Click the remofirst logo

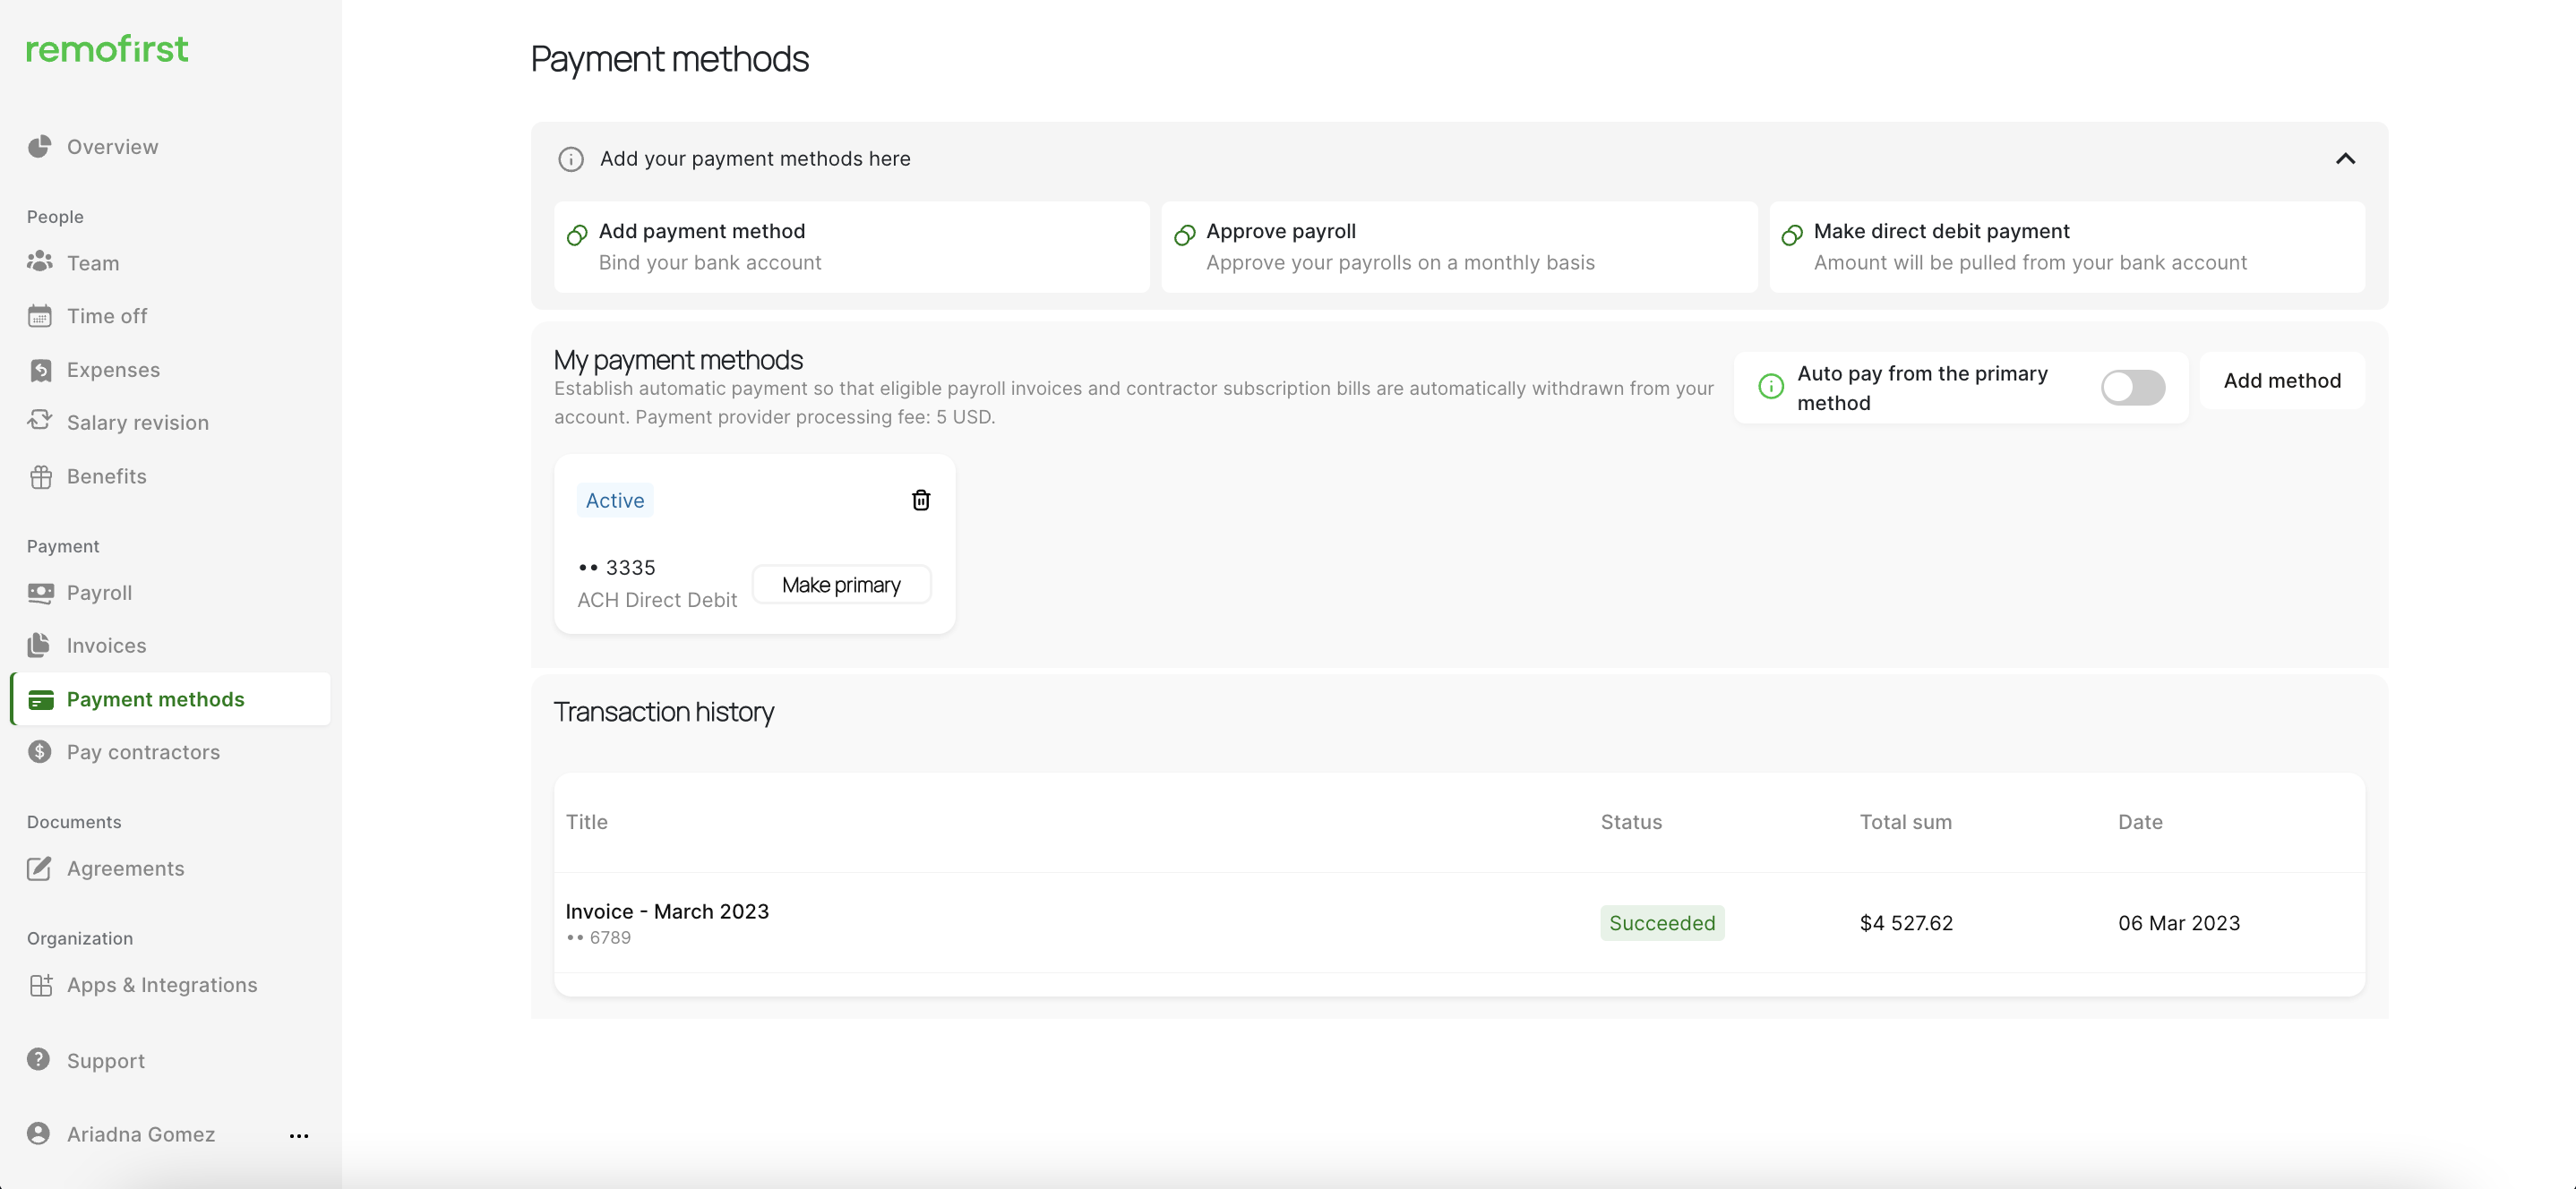coord(107,48)
